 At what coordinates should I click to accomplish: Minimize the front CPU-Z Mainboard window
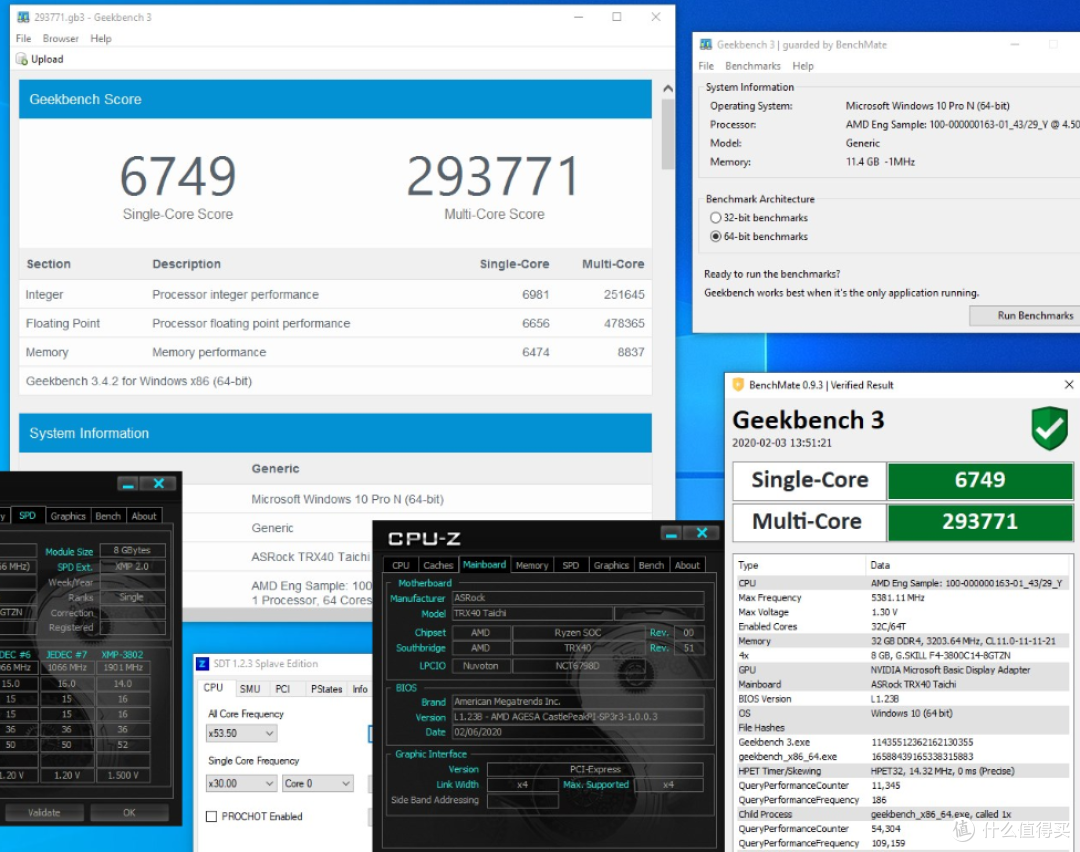pos(672,533)
